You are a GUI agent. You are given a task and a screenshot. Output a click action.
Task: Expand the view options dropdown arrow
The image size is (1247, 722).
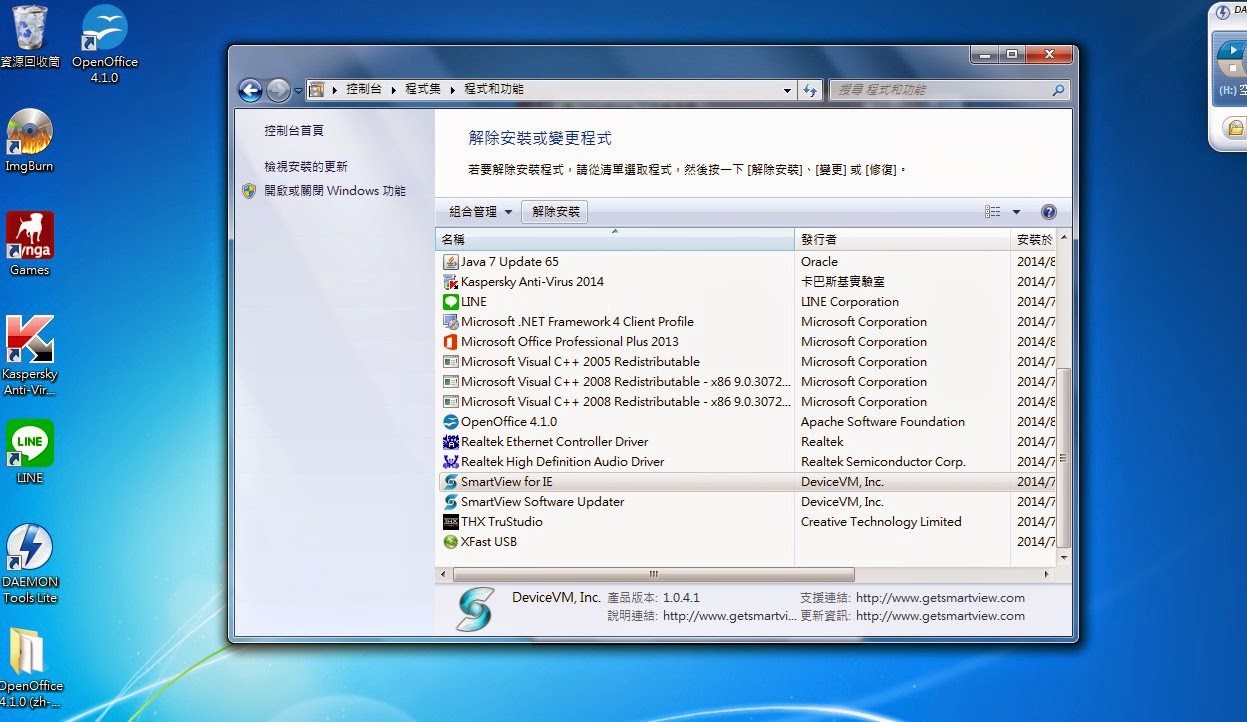(x=1016, y=212)
